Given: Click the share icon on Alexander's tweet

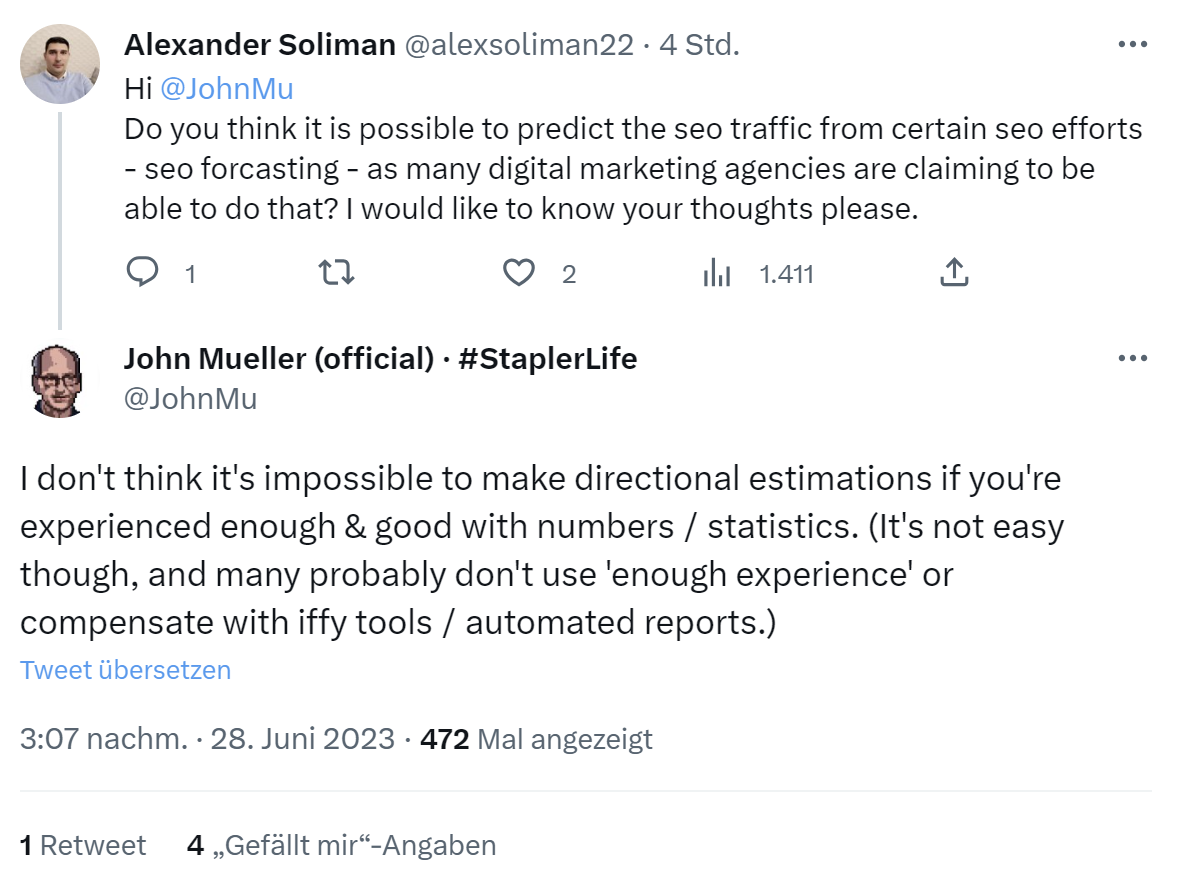Looking at the screenshot, I should click(x=954, y=271).
